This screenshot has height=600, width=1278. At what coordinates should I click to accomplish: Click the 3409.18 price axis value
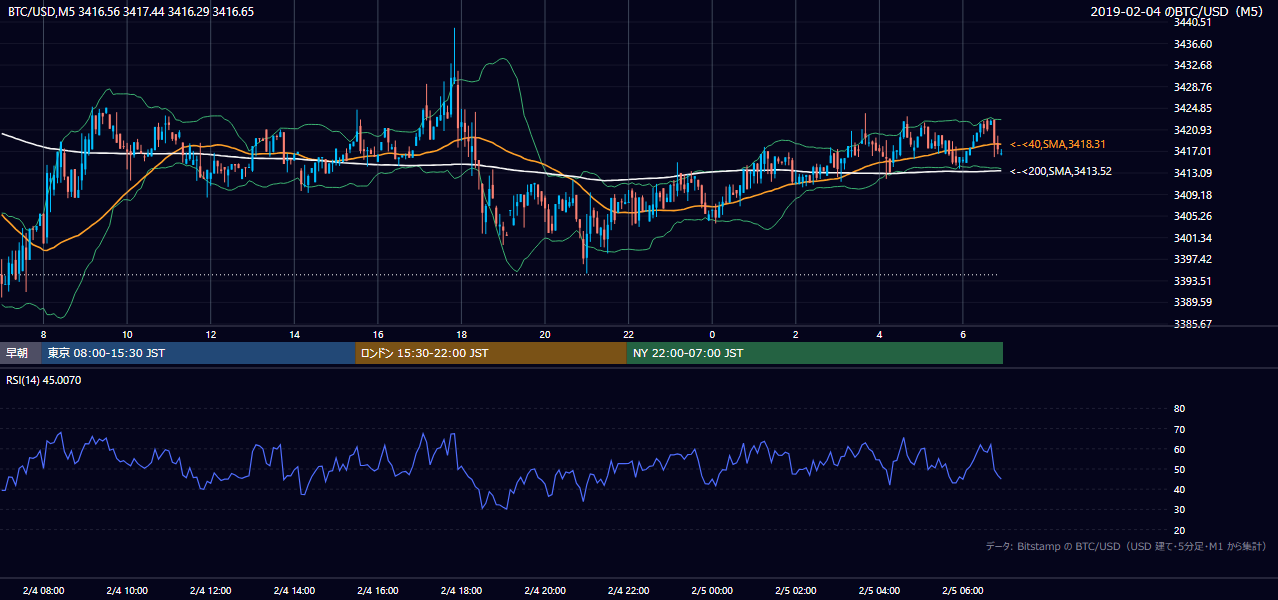[1192, 195]
